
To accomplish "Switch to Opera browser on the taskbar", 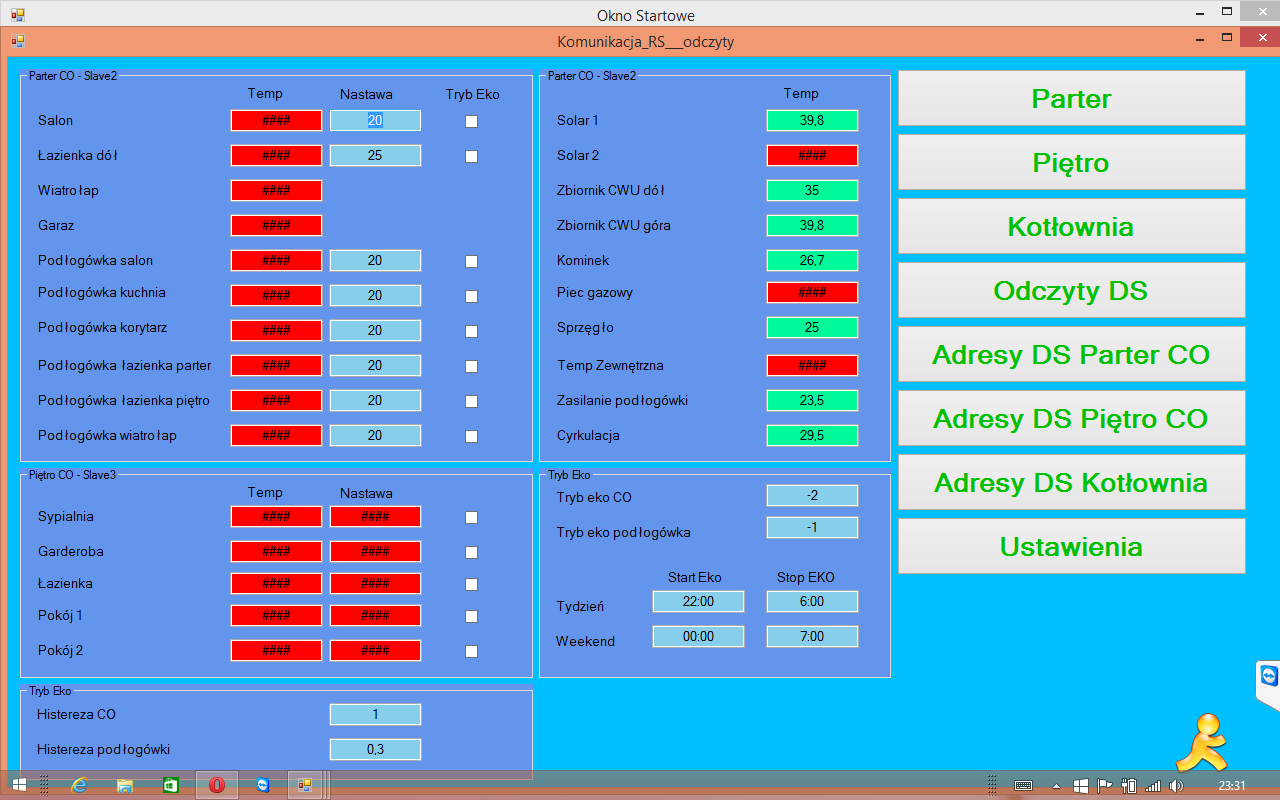I will point(216,785).
